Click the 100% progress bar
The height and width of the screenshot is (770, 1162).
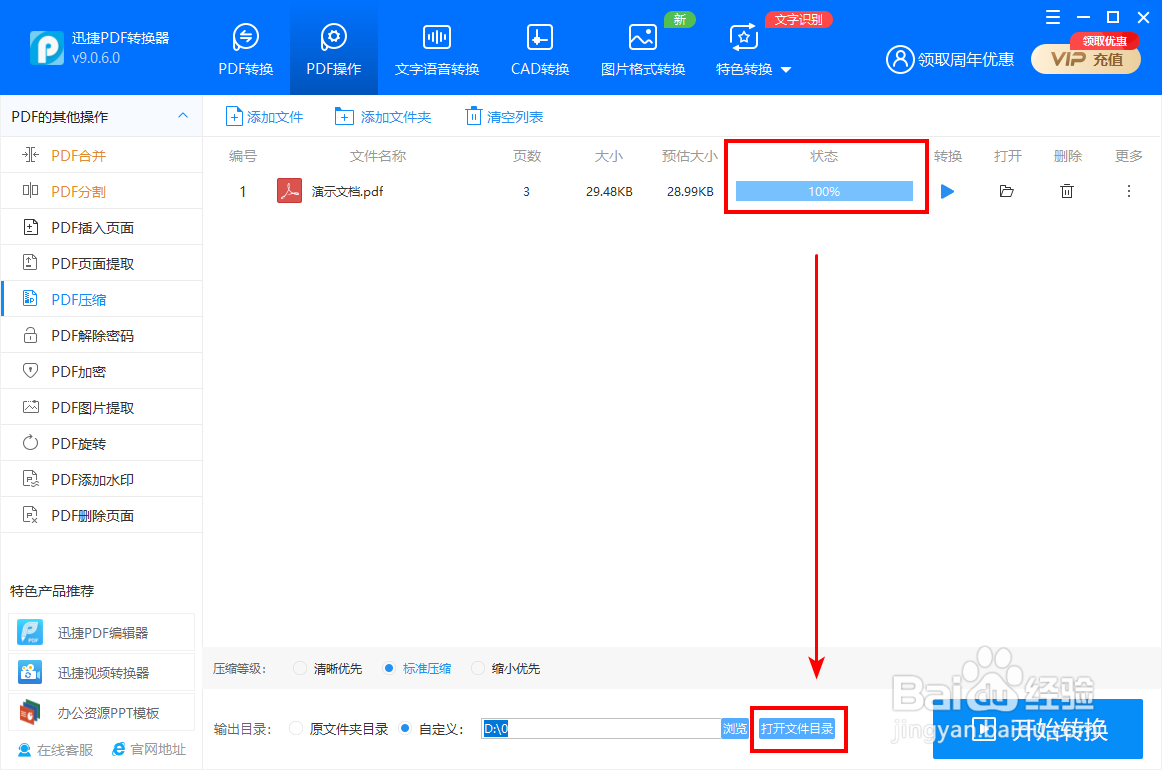coord(824,189)
